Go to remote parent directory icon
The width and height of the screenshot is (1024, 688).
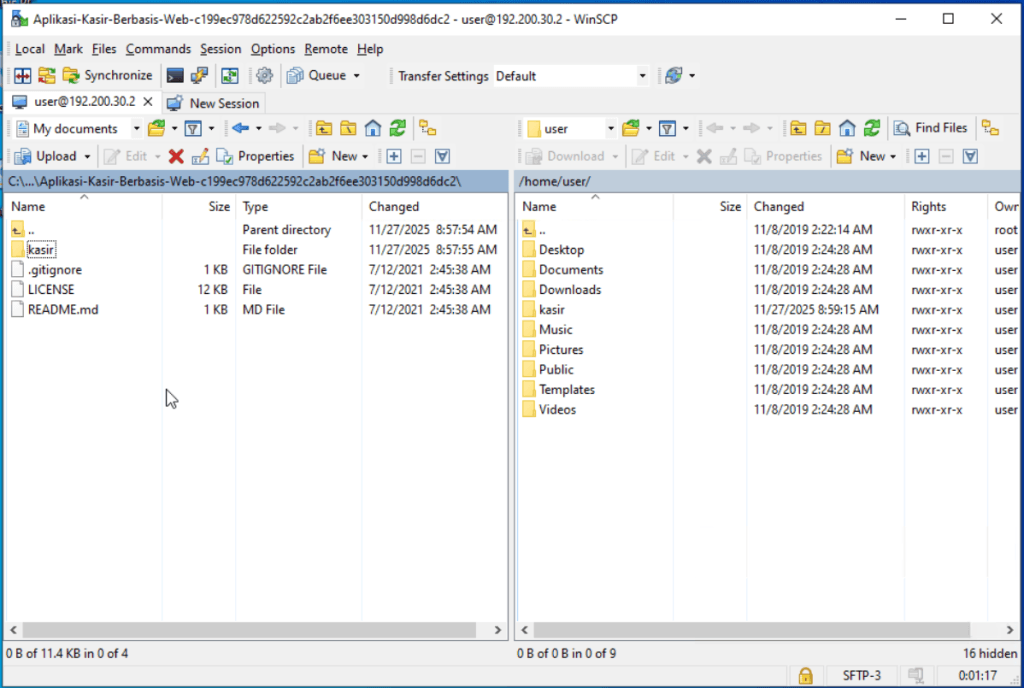click(x=798, y=128)
